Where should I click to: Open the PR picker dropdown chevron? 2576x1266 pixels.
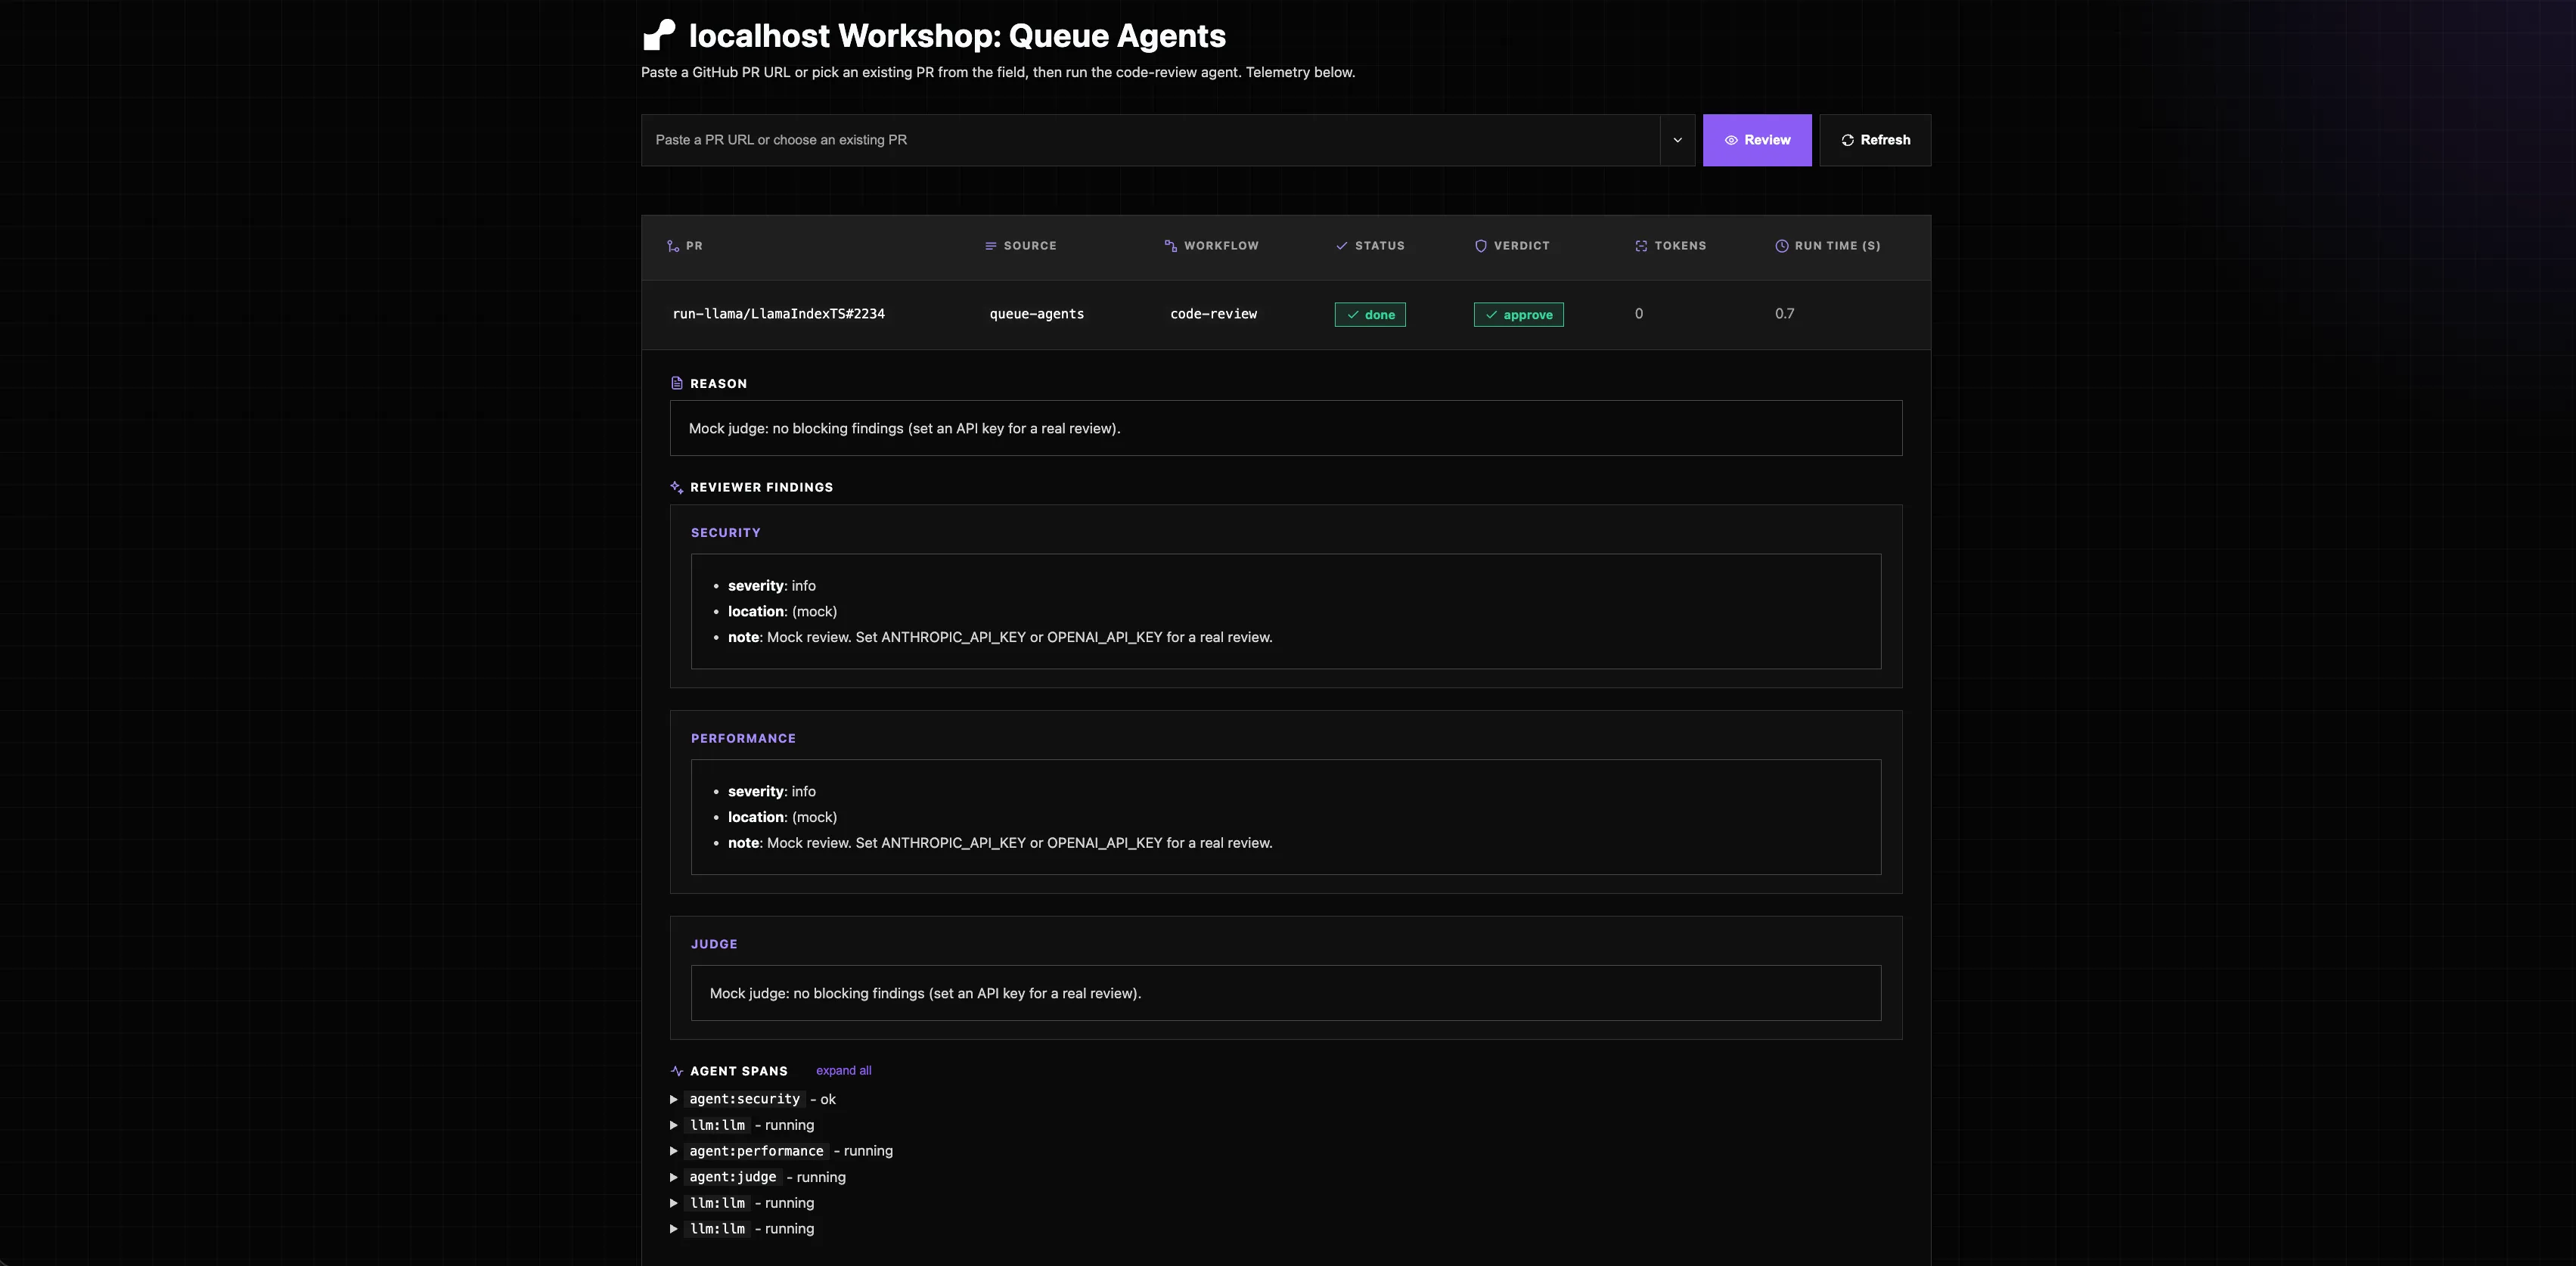tap(1678, 140)
